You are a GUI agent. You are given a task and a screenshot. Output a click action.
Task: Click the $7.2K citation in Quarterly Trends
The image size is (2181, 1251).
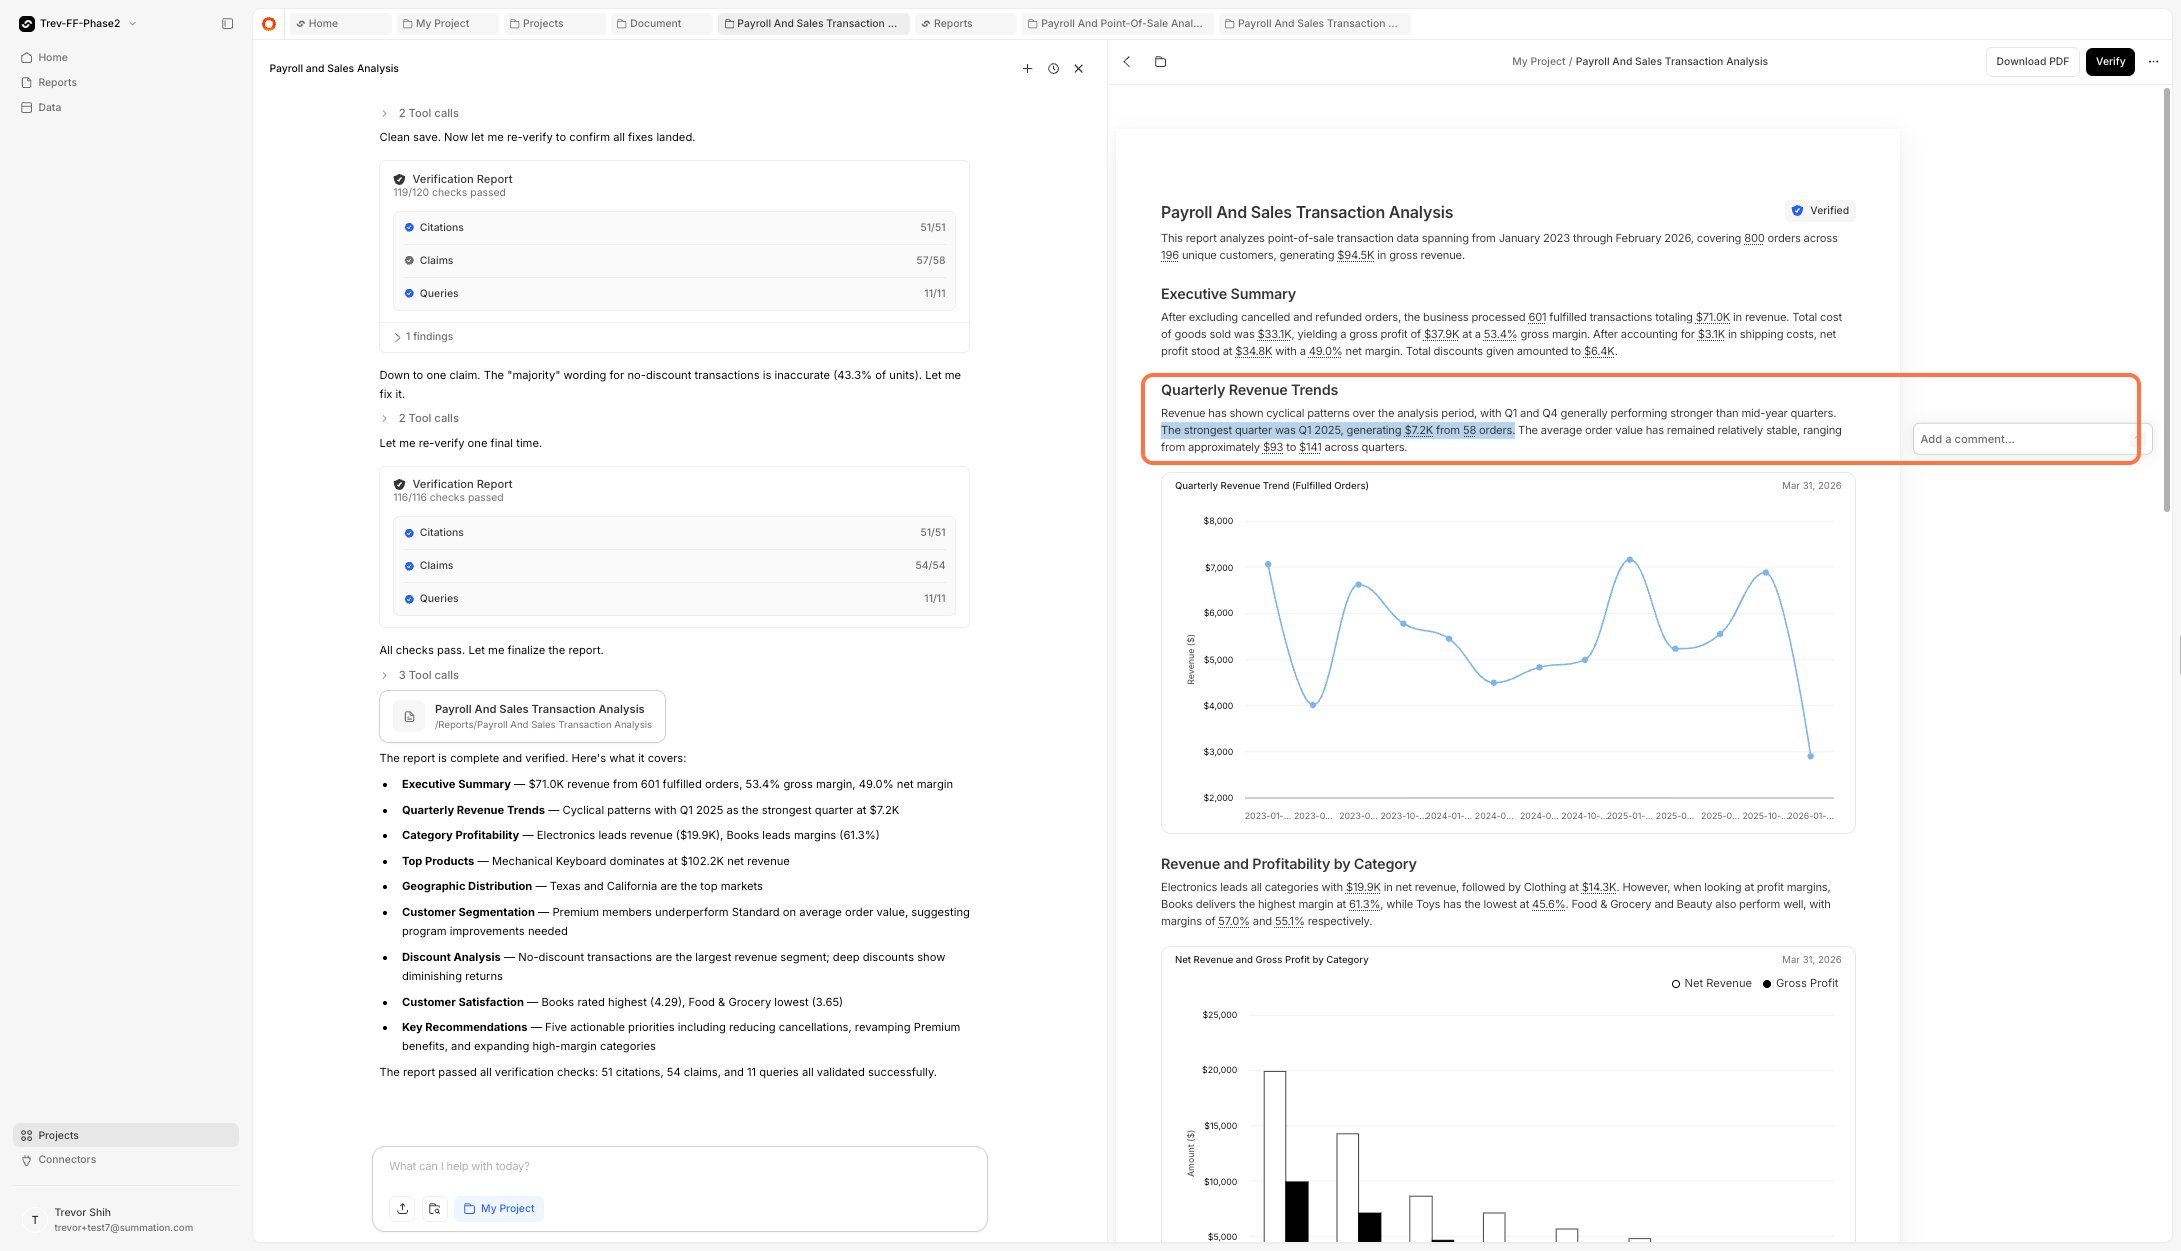[1418, 430]
